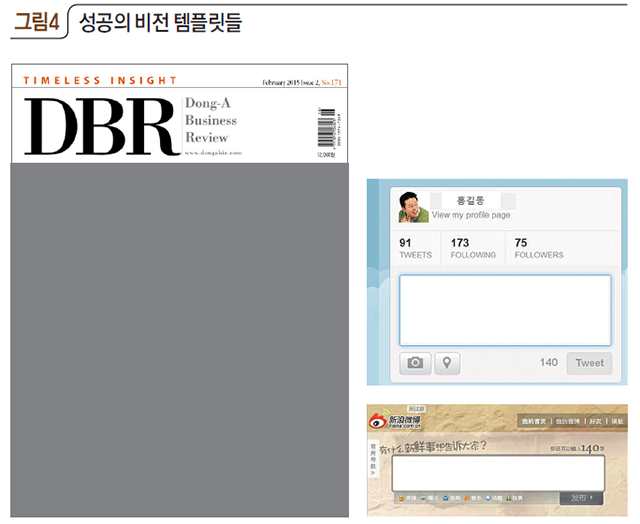640x524 pixels.
Task: Click the user name '홍길동'
Action: coord(470,200)
